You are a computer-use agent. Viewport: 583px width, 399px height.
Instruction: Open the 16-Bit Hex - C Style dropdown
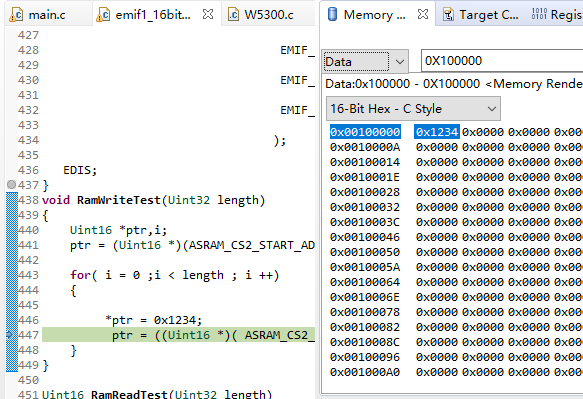[413, 109]
